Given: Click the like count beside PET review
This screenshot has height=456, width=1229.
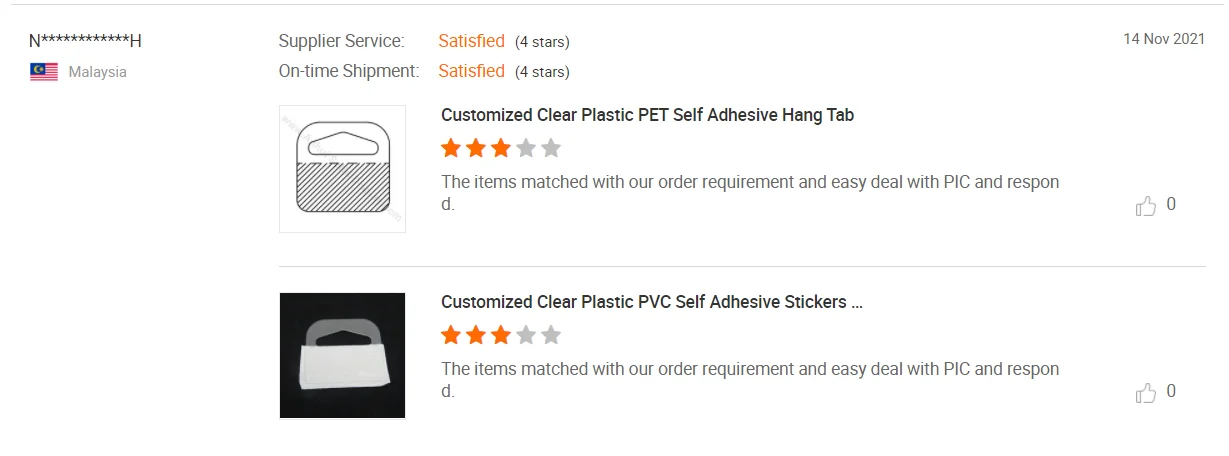Looking at the screenshot, I should 1171,205.
